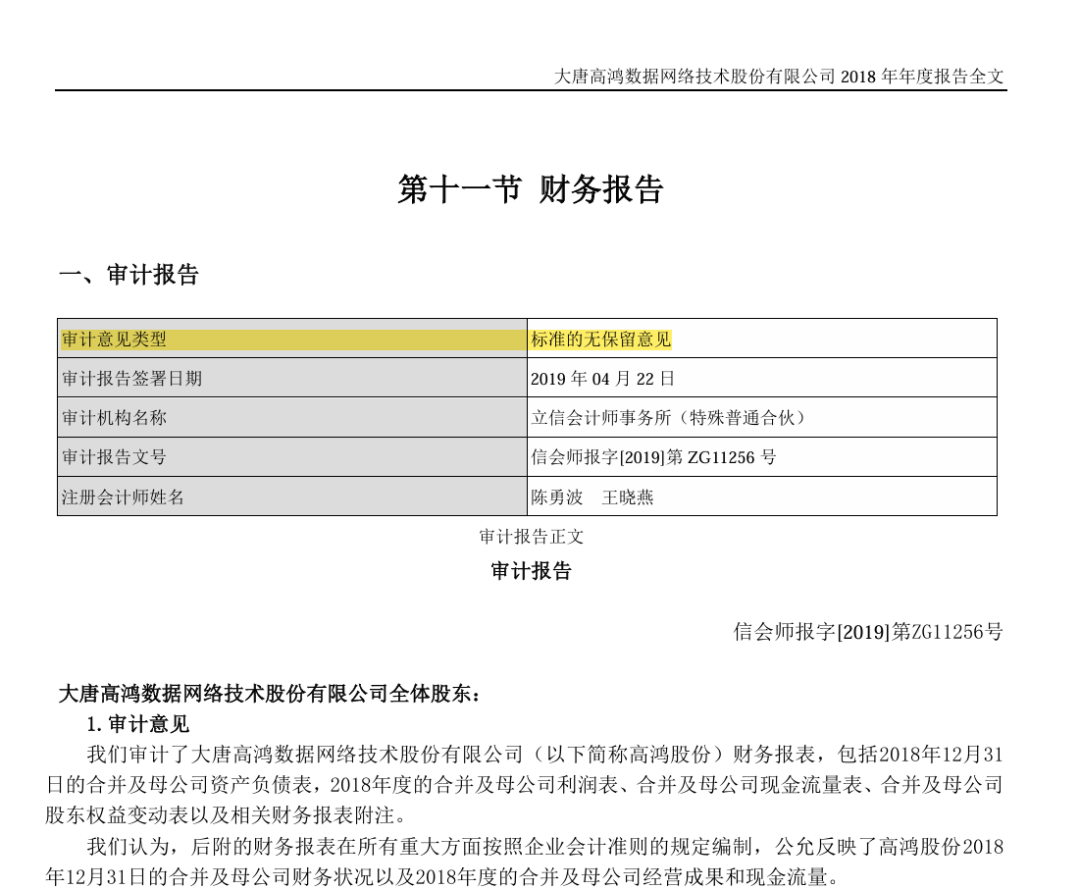The width and height of the screenshot is (1080, 889).
Task: Click the accountant name 陈勇波
Action: tap(557, 497)
